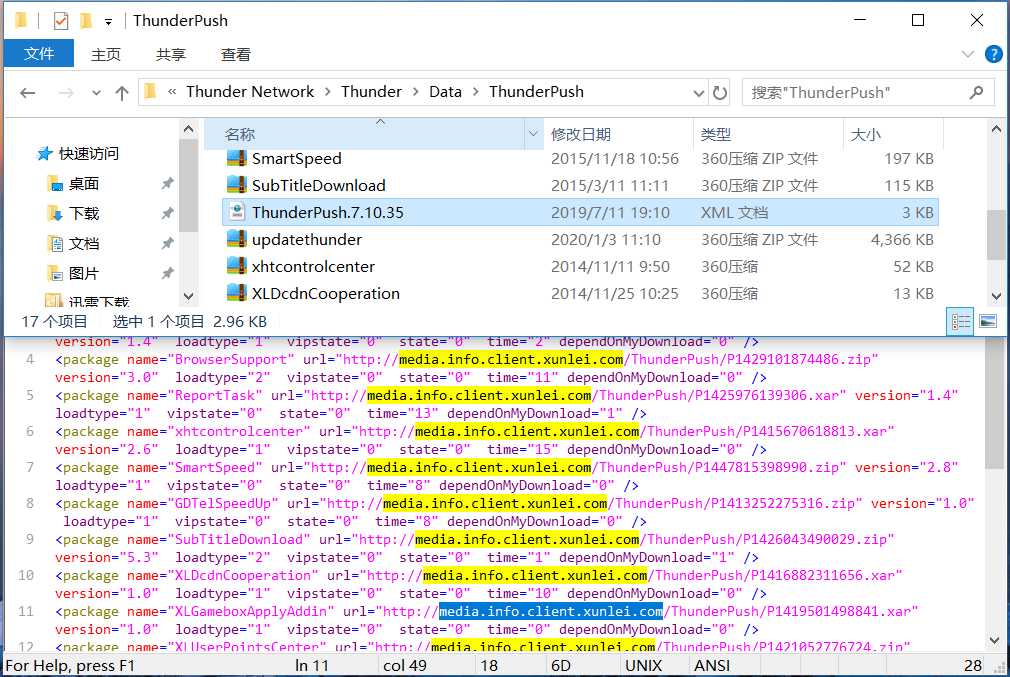Image resolution: width=1010 pixels, height=677 pixels.
Task: Click BrowserSupport package name in editor
Action: coord(231,359)
